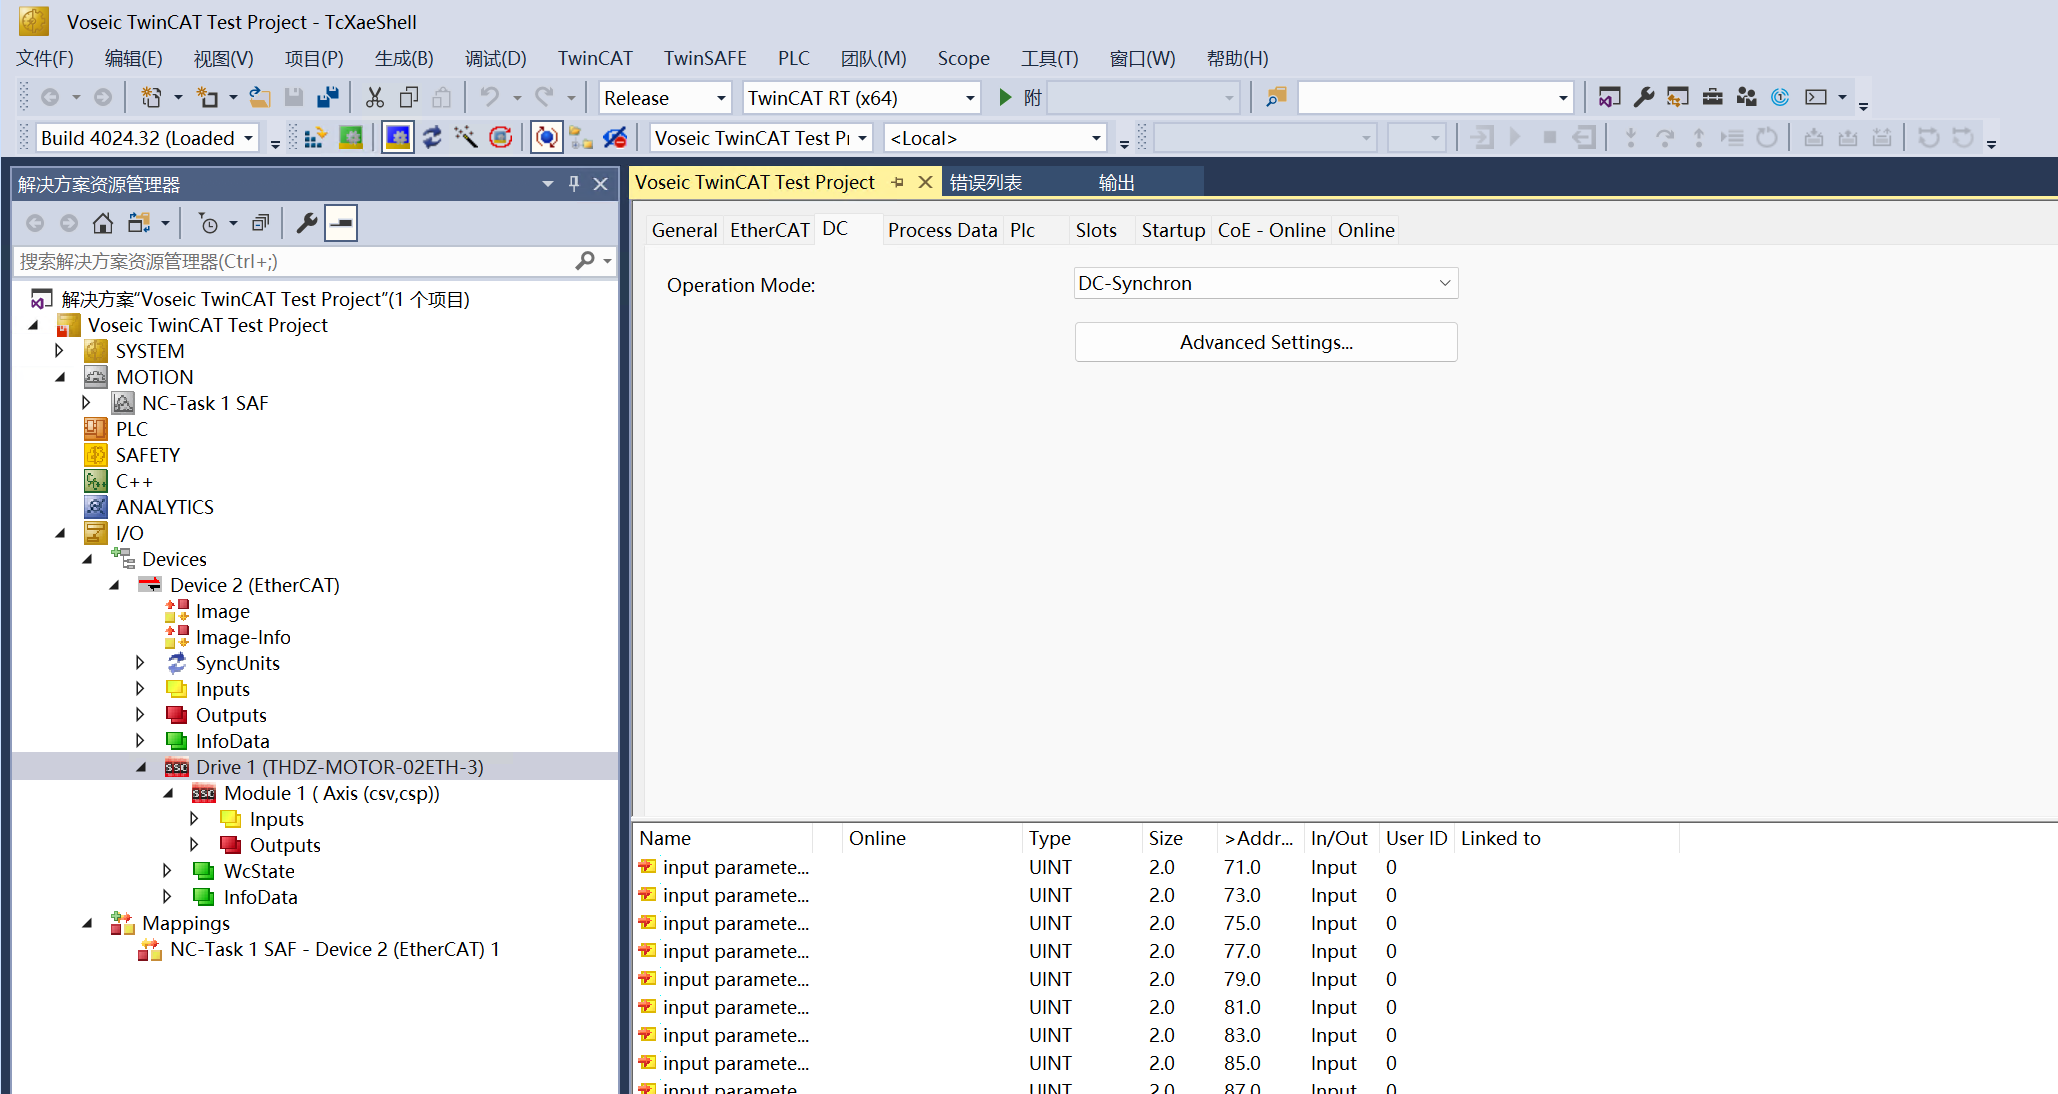Click the Add New Item toolbar icon

(x=207, y=98)
